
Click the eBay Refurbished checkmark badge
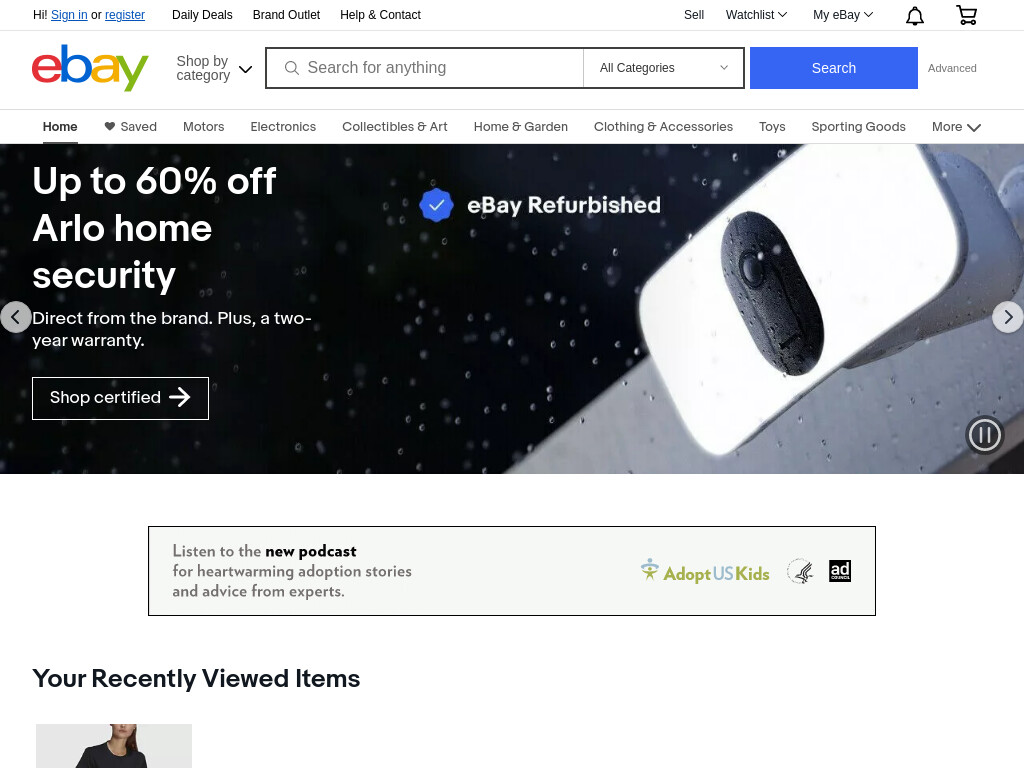(436, 205)
